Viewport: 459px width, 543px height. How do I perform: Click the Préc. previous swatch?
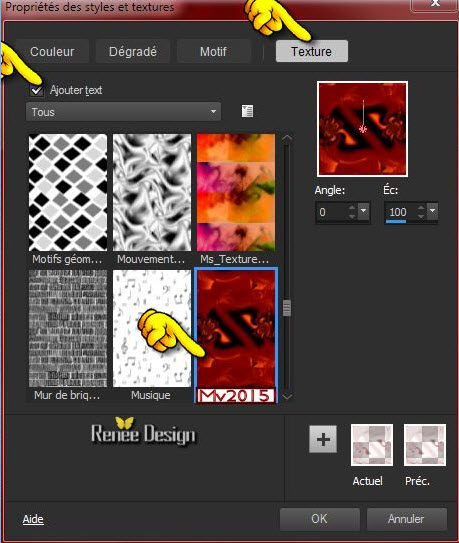click(425, 445)
